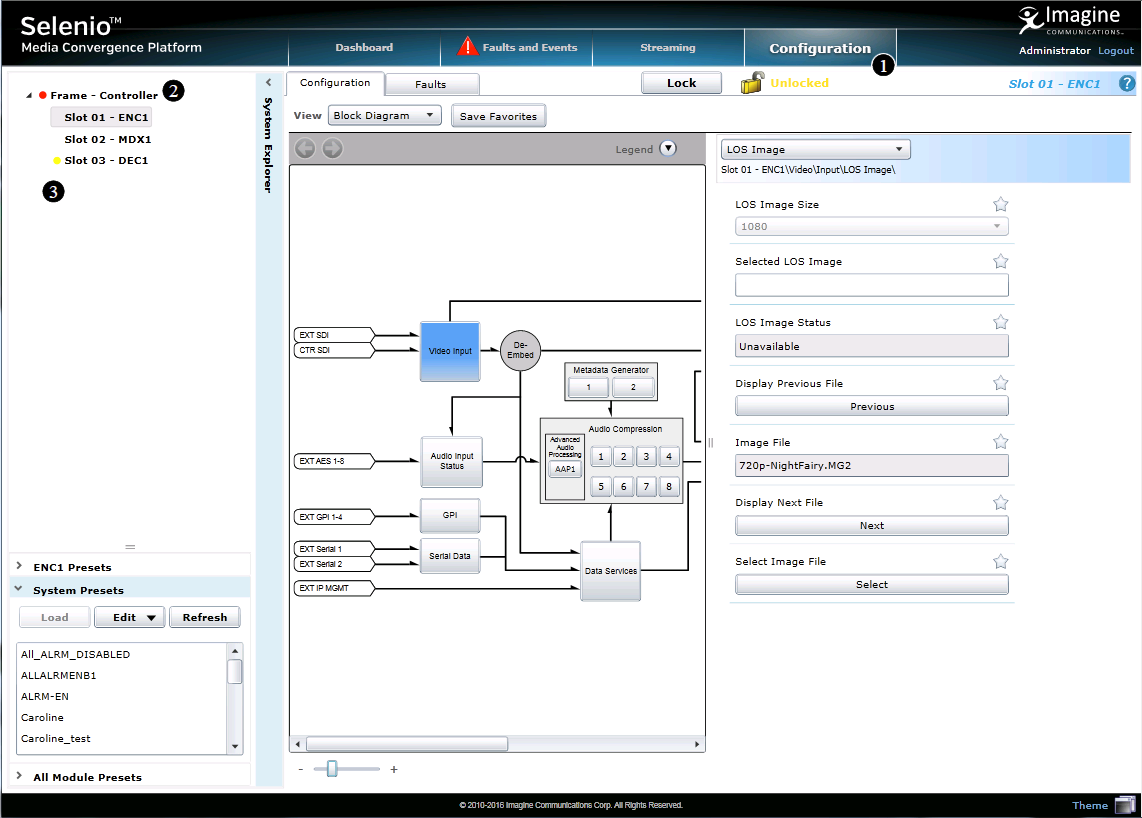This screenshot has height=818, width=1142.
Task: Favorite the Select Image File star
Action: pyautogui.click(x=1001, y=562)
